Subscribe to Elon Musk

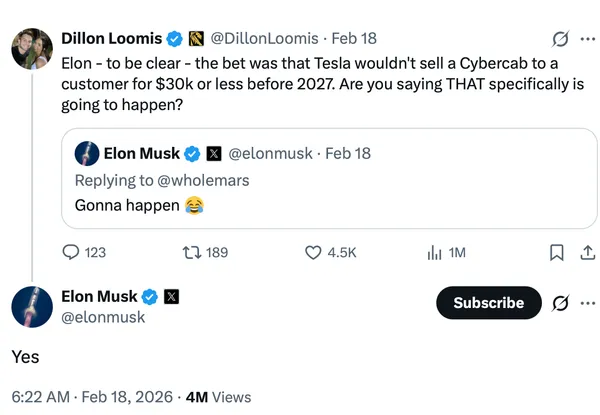[488, 302]
